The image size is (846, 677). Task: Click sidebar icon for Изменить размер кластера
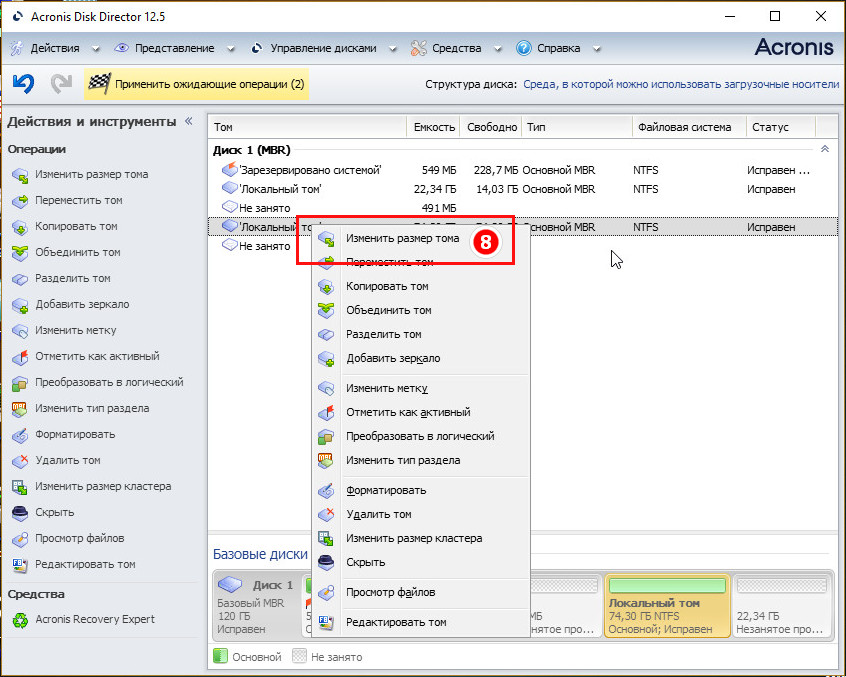pyautogui.click(x=20, y=487)
